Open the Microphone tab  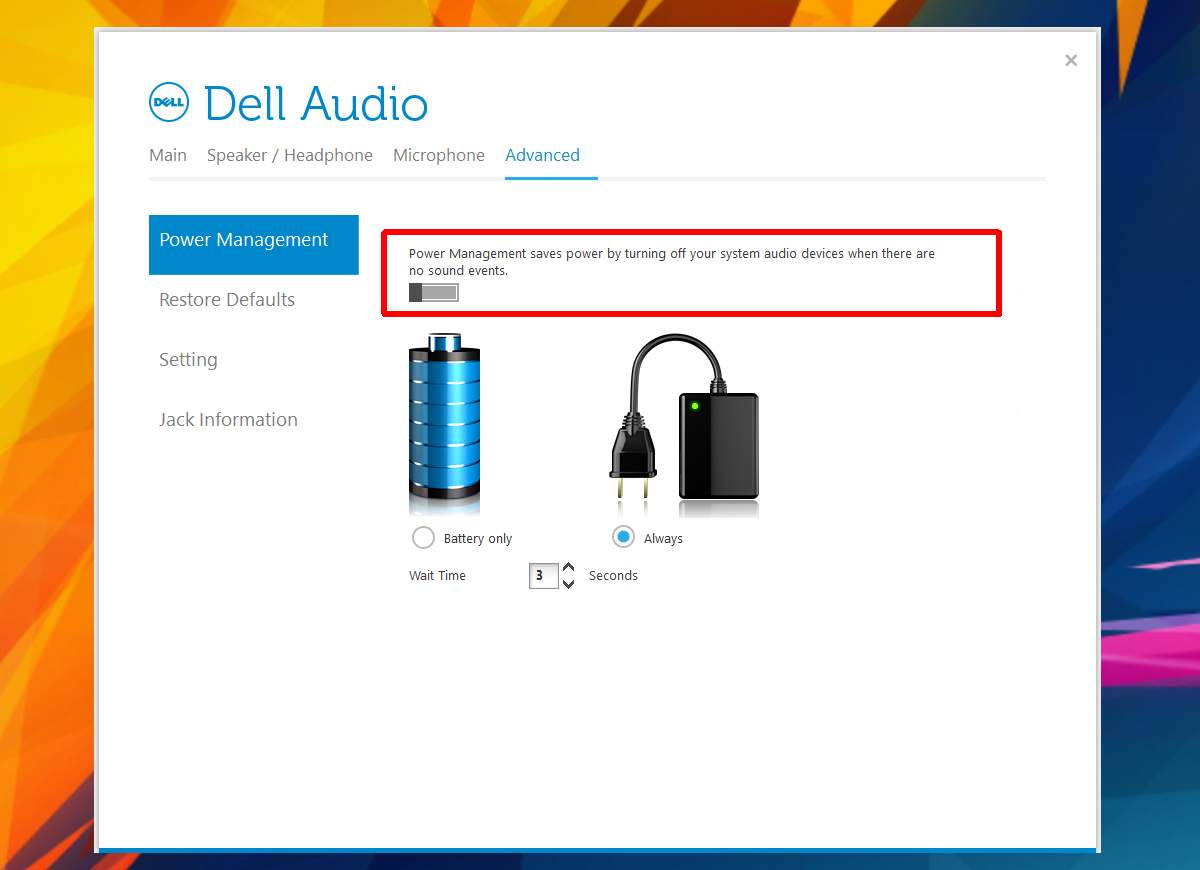click(x=439, y=155)
